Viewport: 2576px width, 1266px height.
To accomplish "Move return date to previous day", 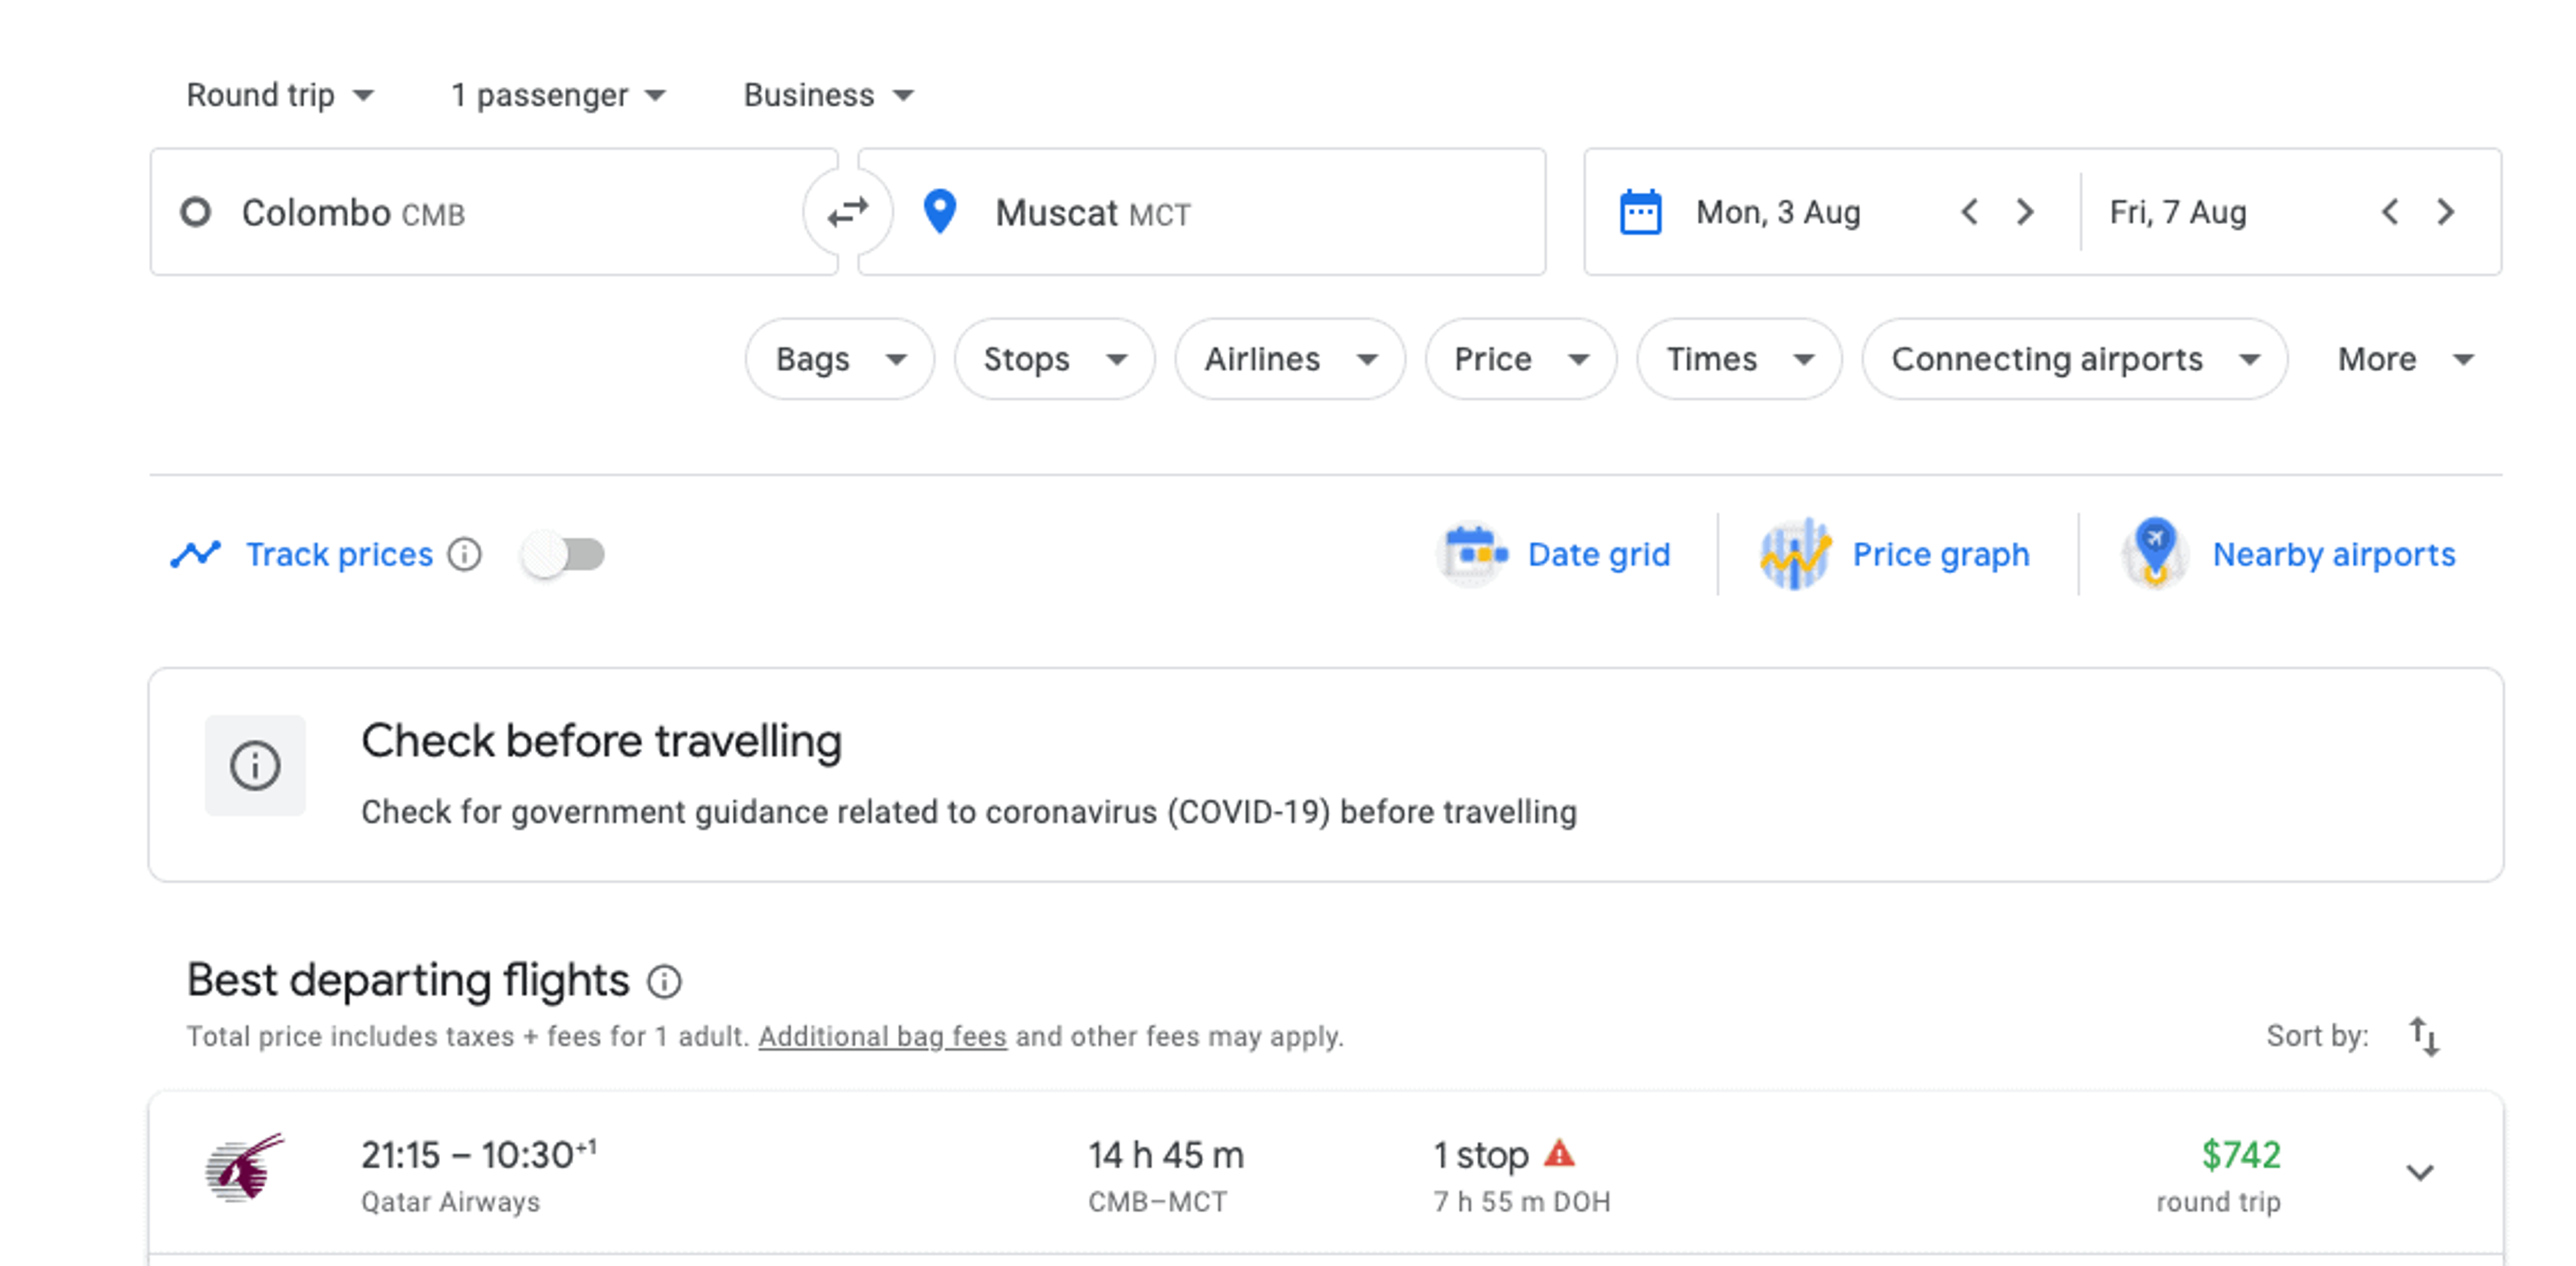I will click(2390, 212).
